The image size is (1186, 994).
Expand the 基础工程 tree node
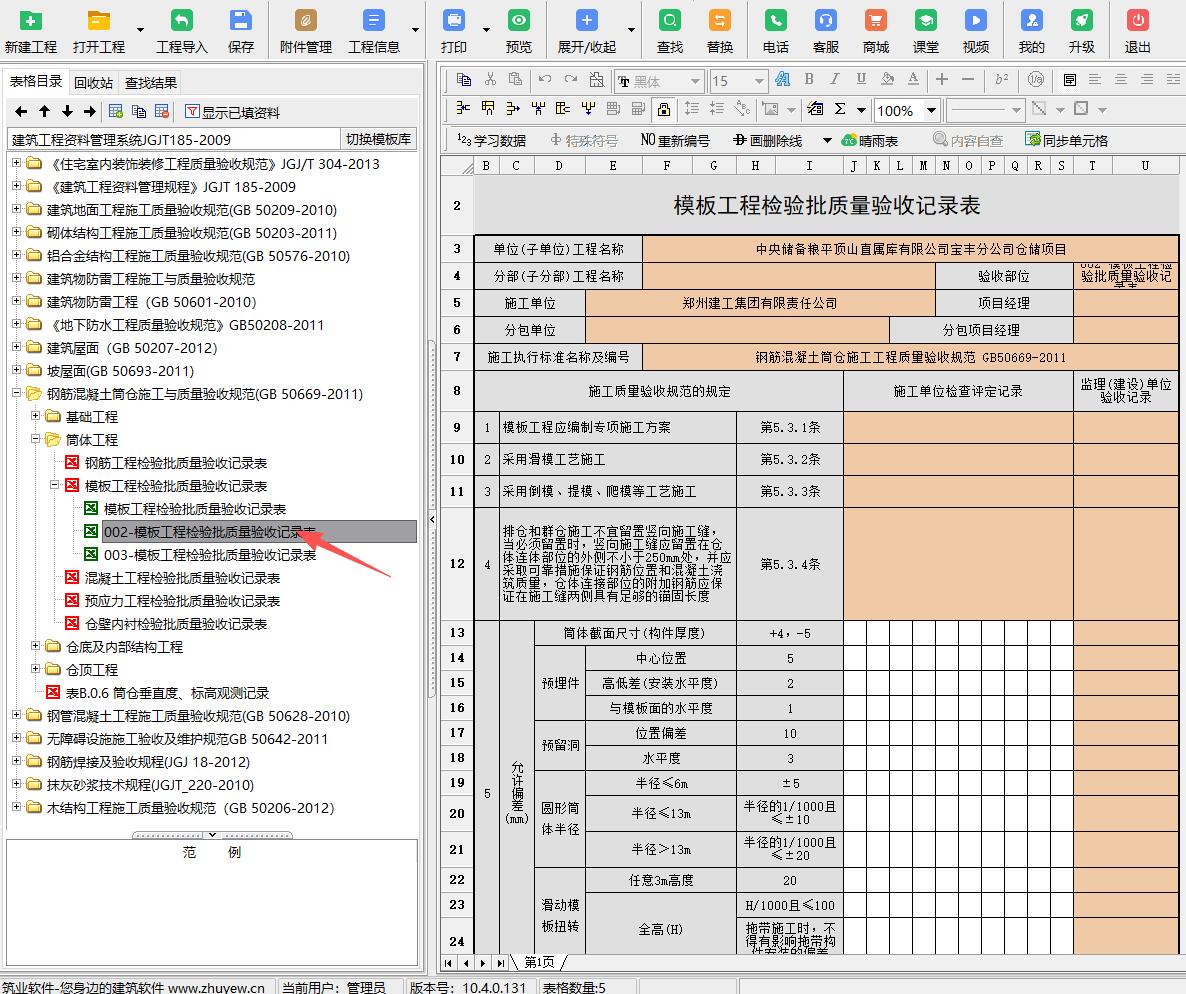click(x=35, y=416)
